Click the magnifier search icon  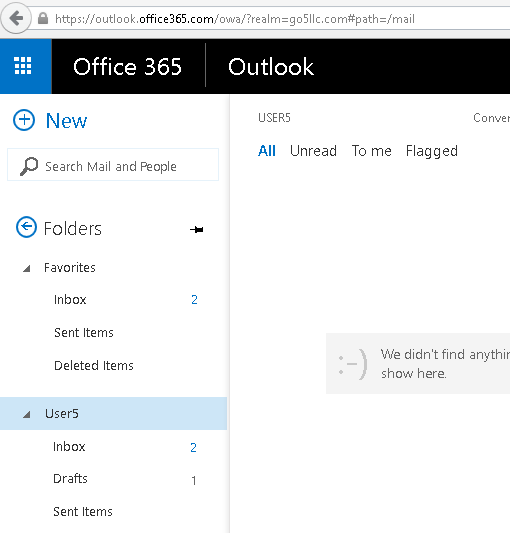[29, 166]
